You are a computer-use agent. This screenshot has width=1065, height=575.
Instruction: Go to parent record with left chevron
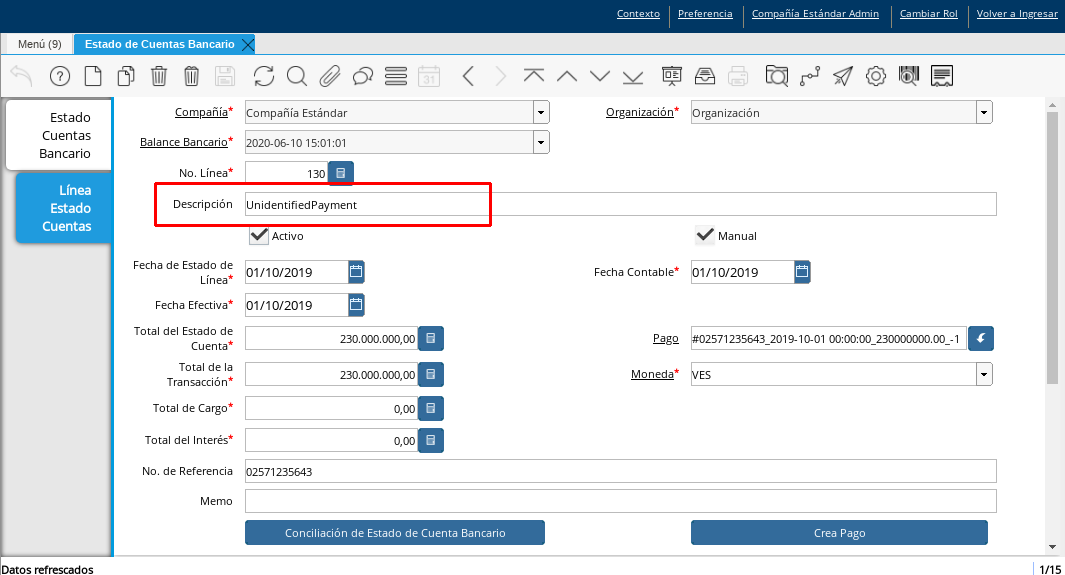tap(468, 76)
